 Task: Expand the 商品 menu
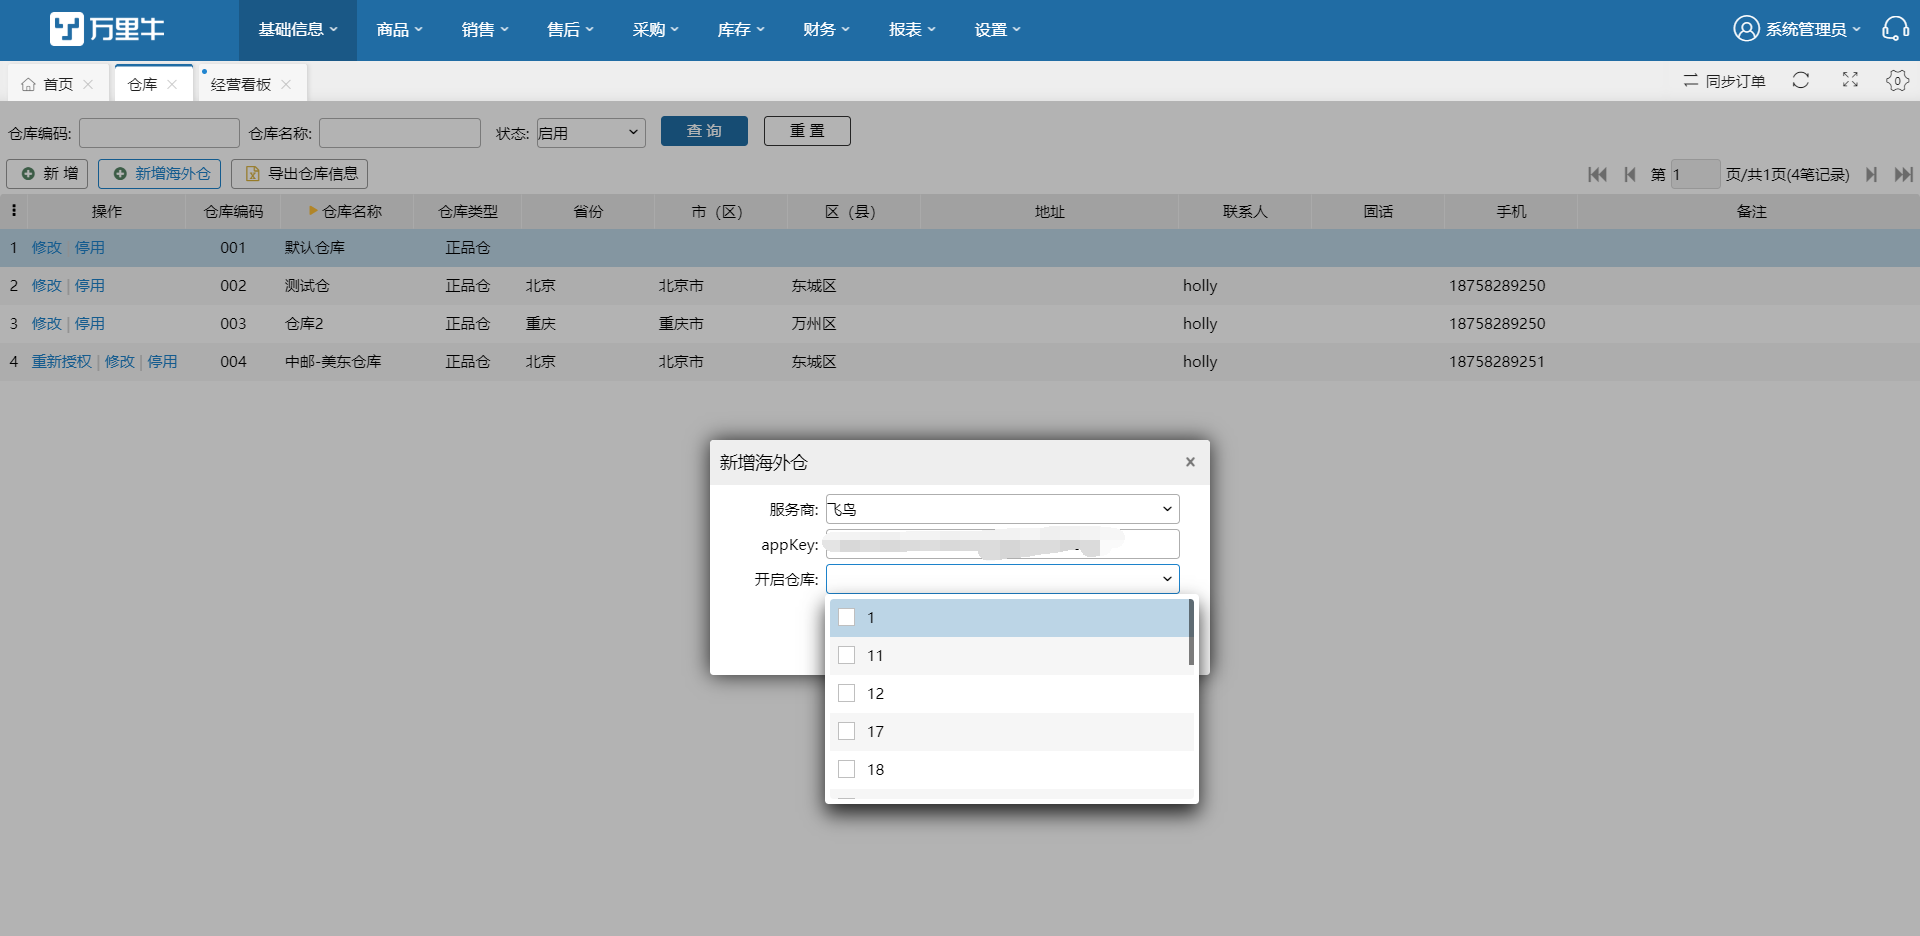(x=399, y=30)
